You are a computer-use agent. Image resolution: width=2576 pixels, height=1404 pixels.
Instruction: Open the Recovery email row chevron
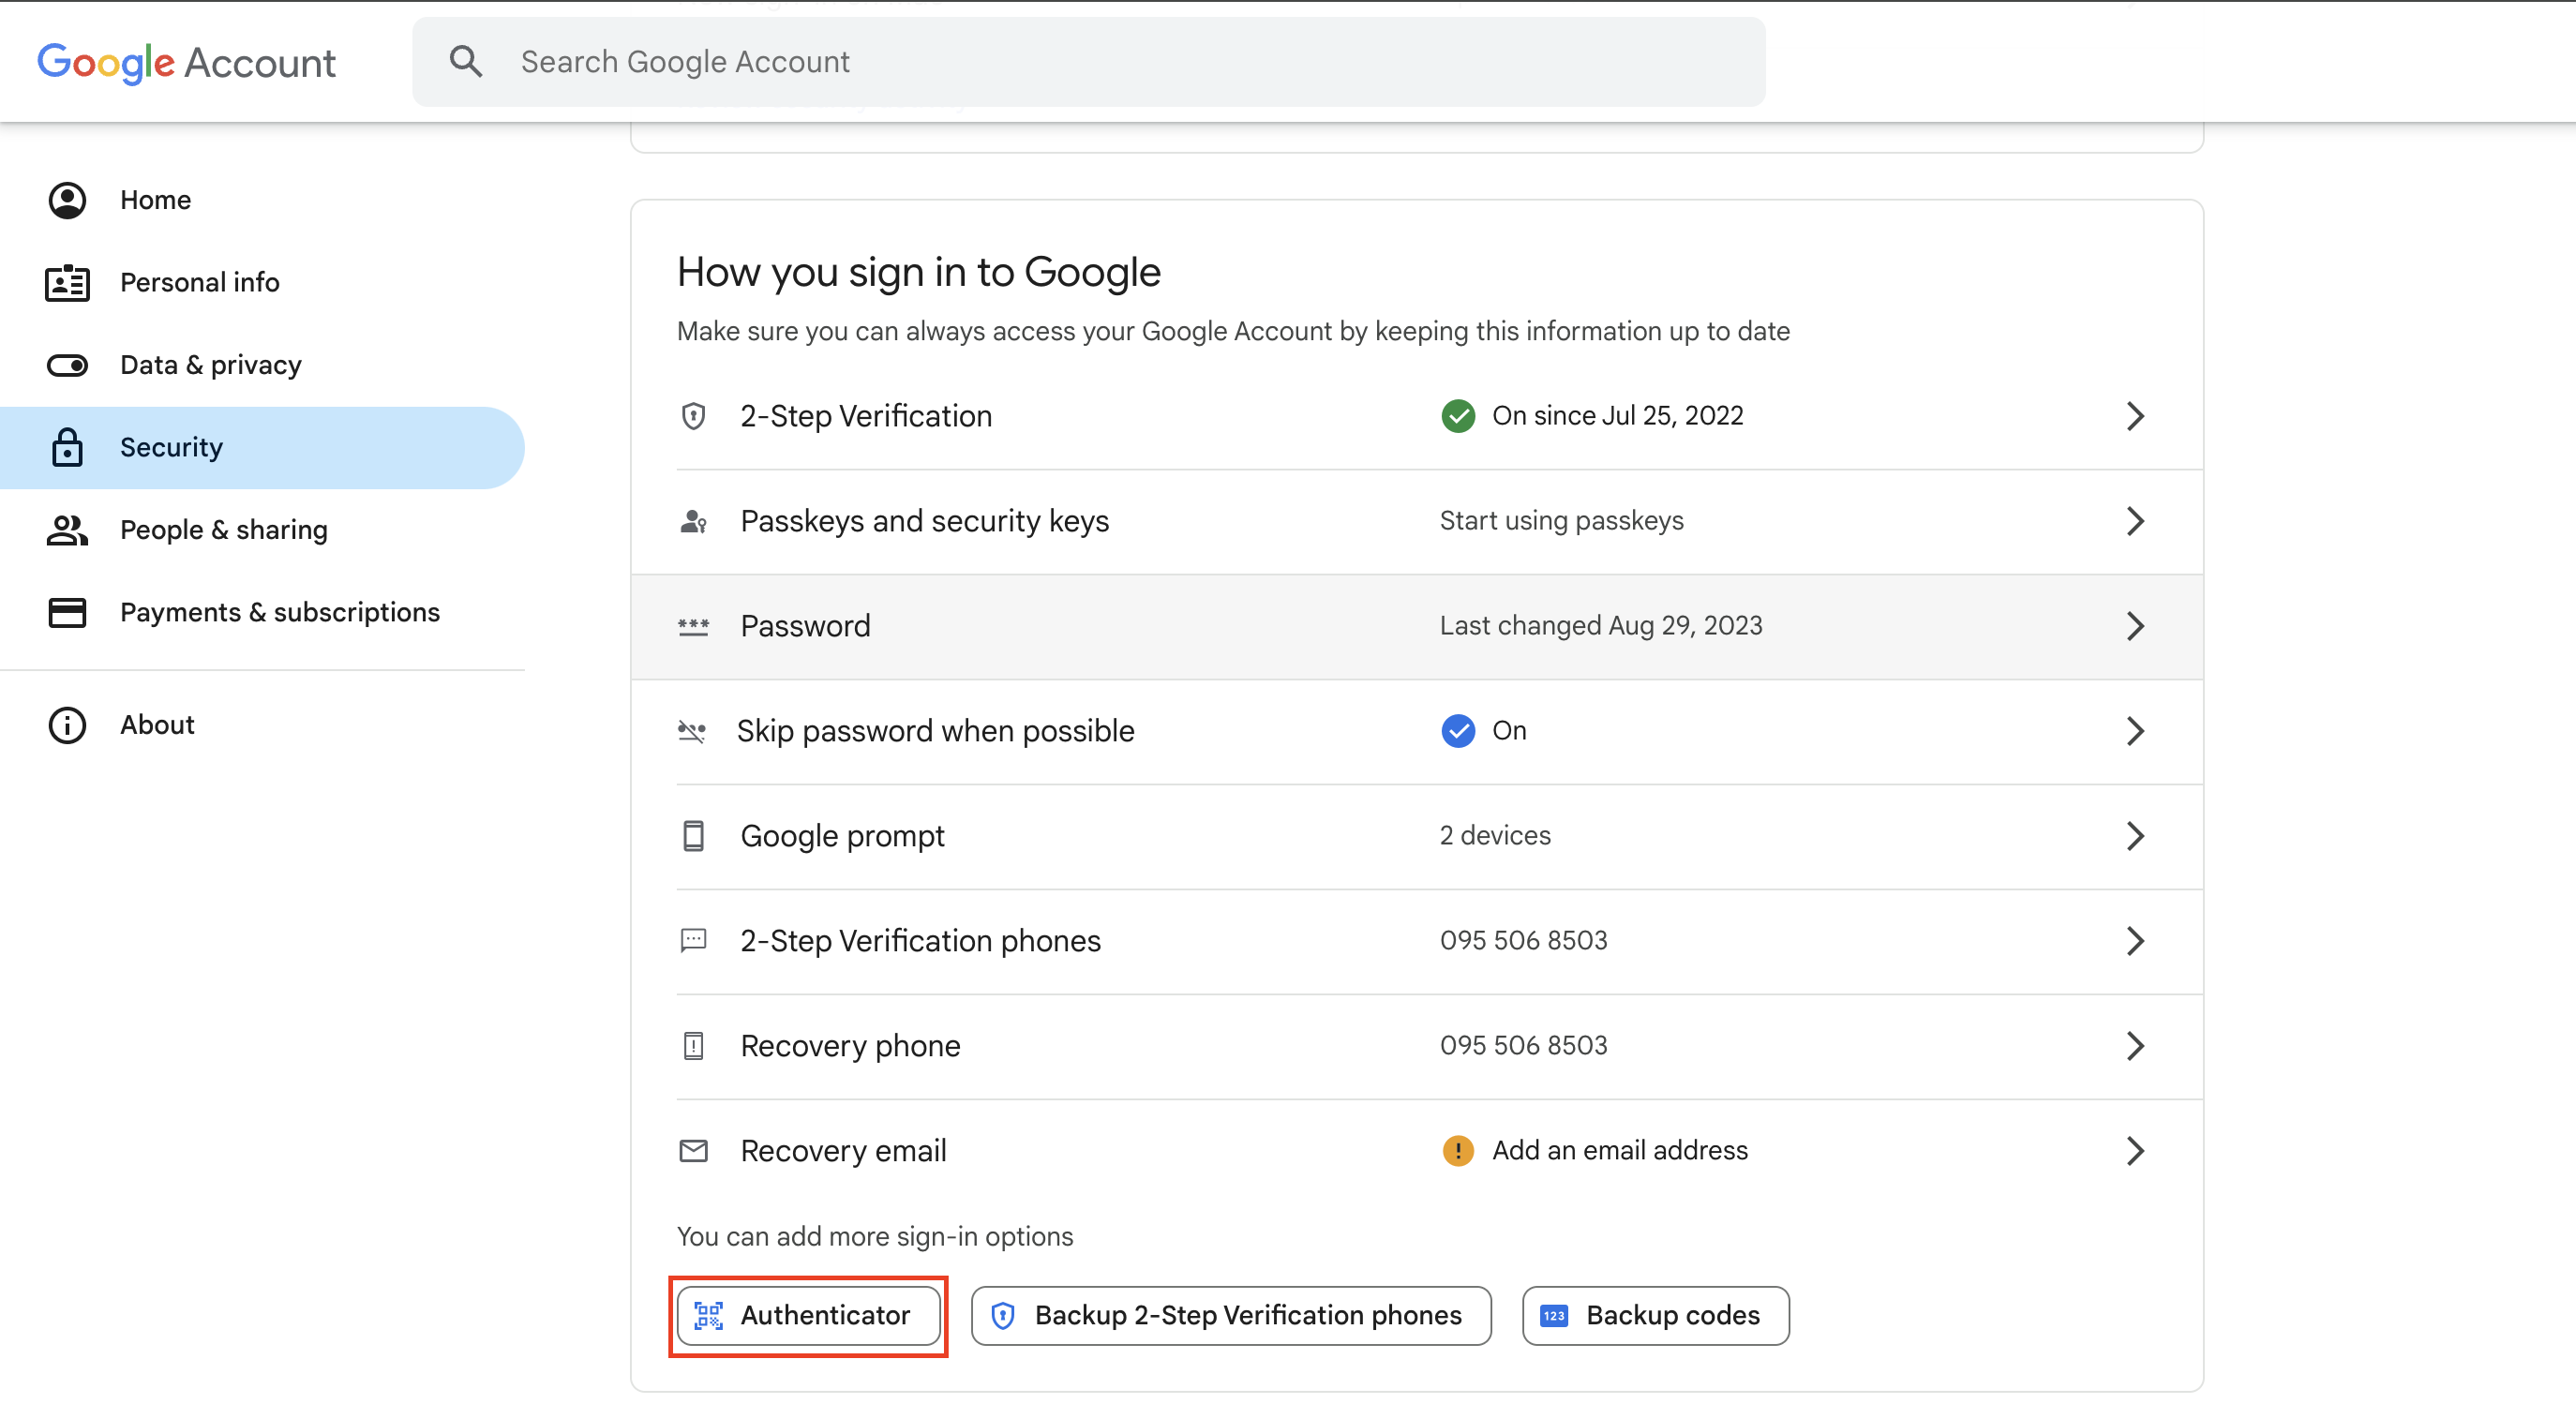pos(2135,1151)
